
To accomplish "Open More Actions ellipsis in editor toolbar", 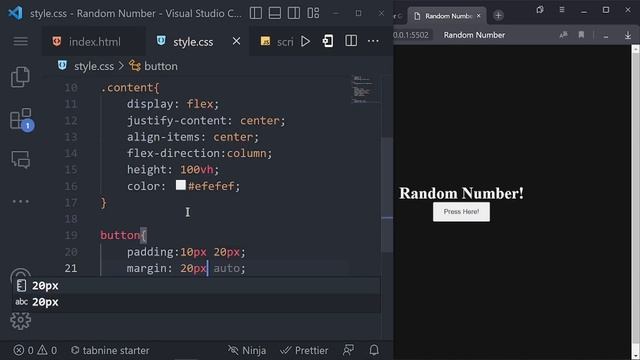I will coord(373,41).
